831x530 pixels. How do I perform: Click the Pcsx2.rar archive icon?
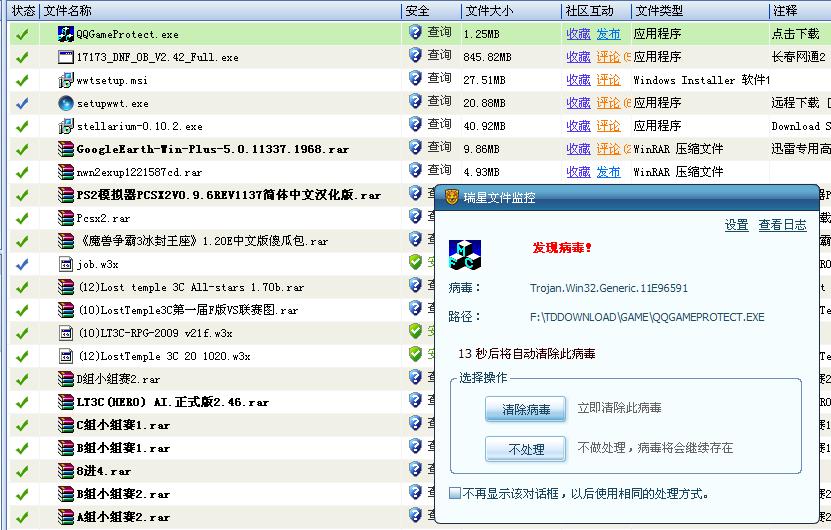[66, 218]
